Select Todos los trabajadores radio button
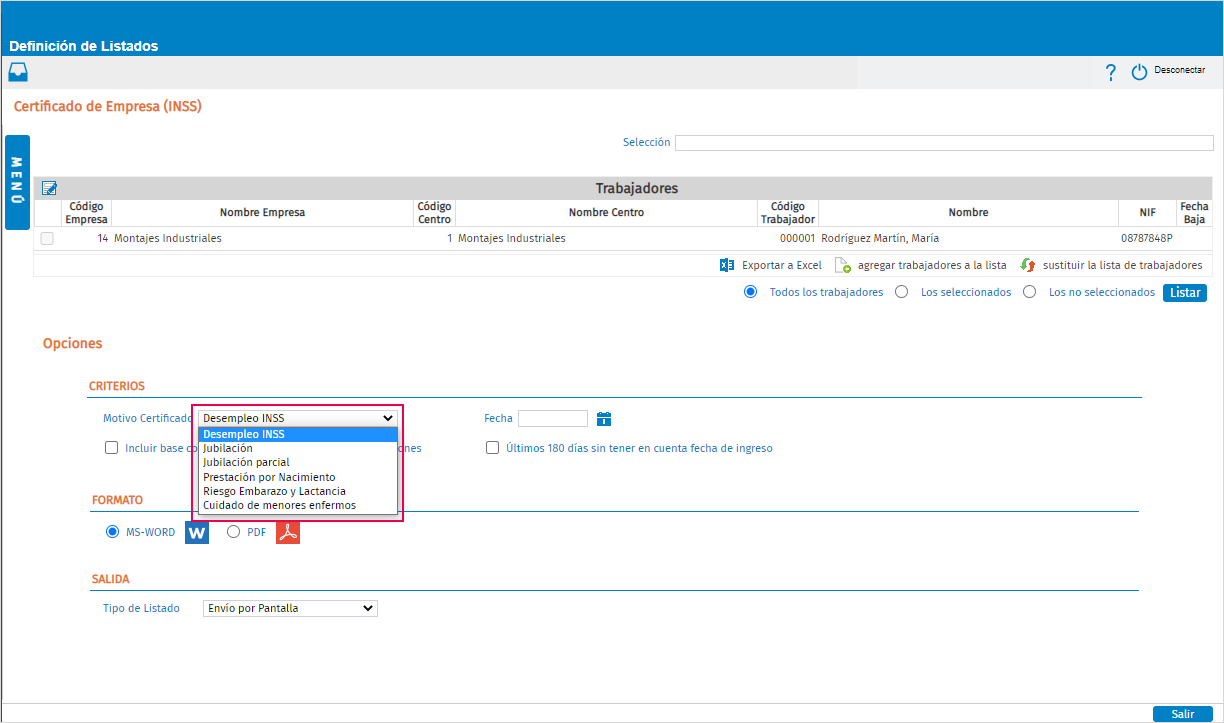Viewport: 1224px width, 723px height. (750, 292)
